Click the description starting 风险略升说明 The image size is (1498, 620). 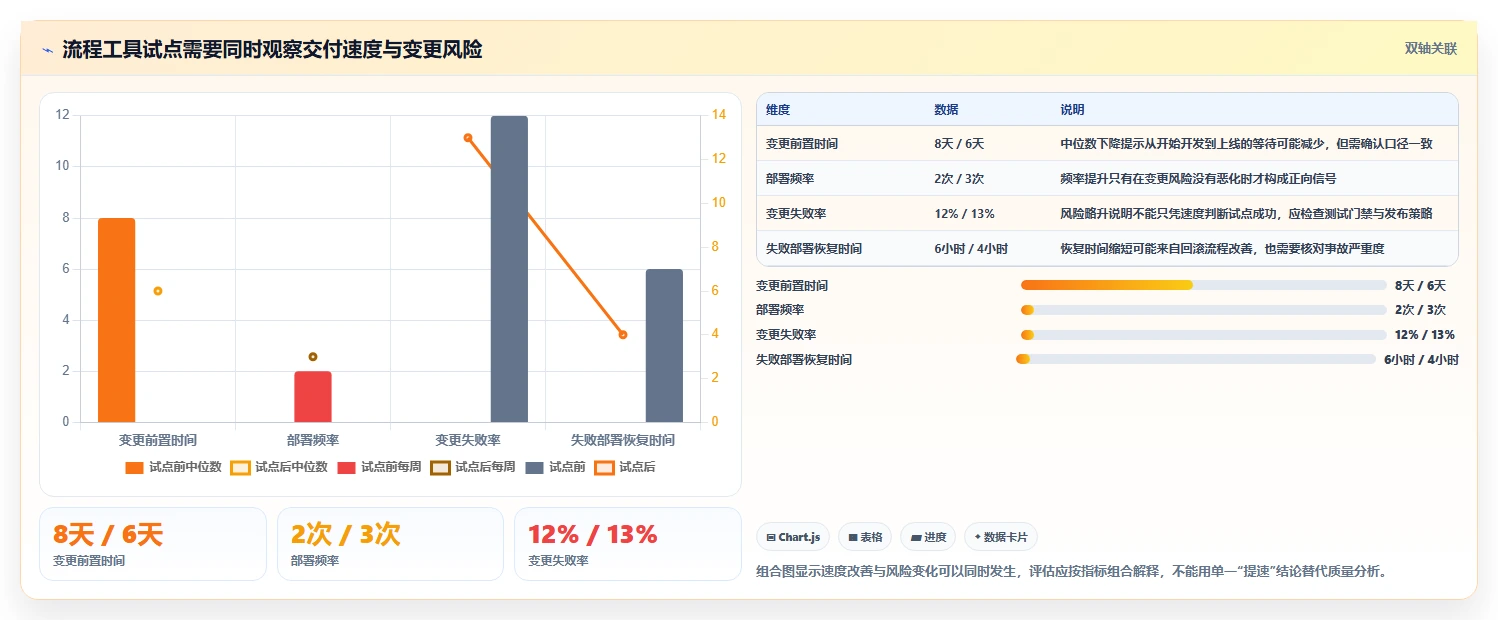tap(1246, 214)
